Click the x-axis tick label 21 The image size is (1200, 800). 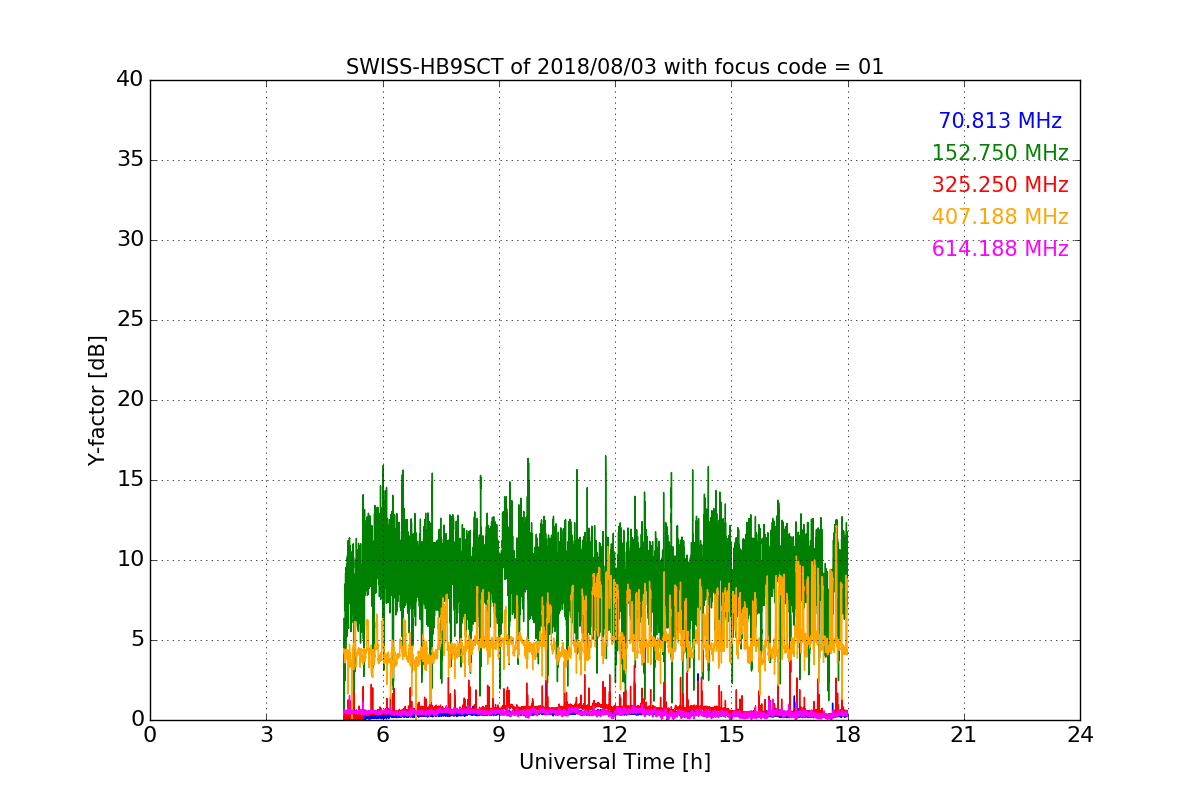964,735
